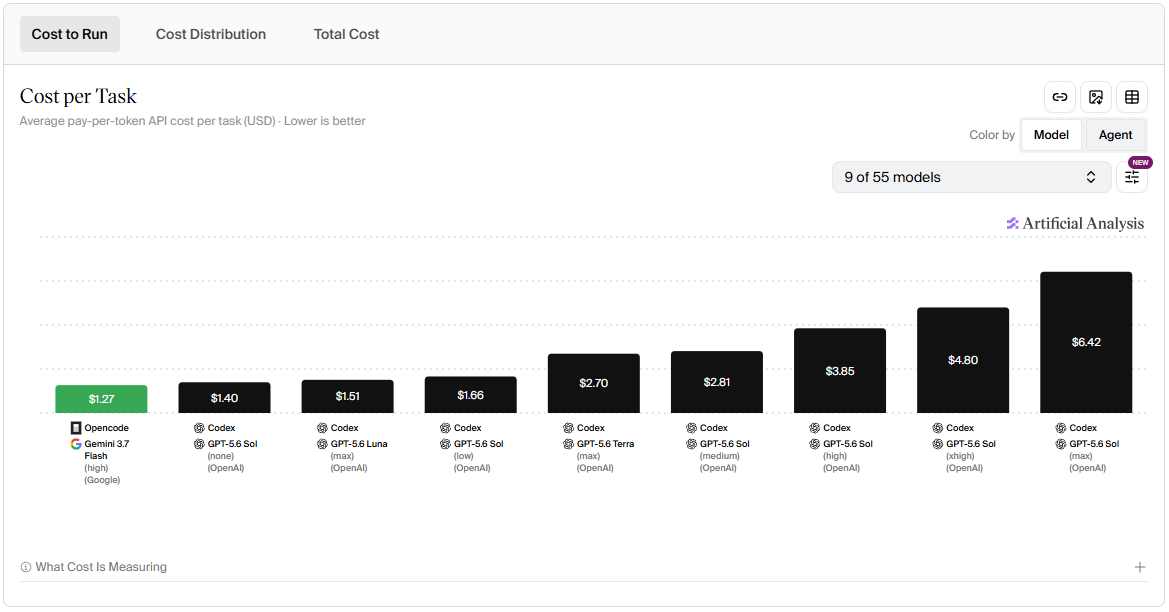Click the (low) reasoning label
The height and width of the screenshot is (612, 1169).
(464, 456)
